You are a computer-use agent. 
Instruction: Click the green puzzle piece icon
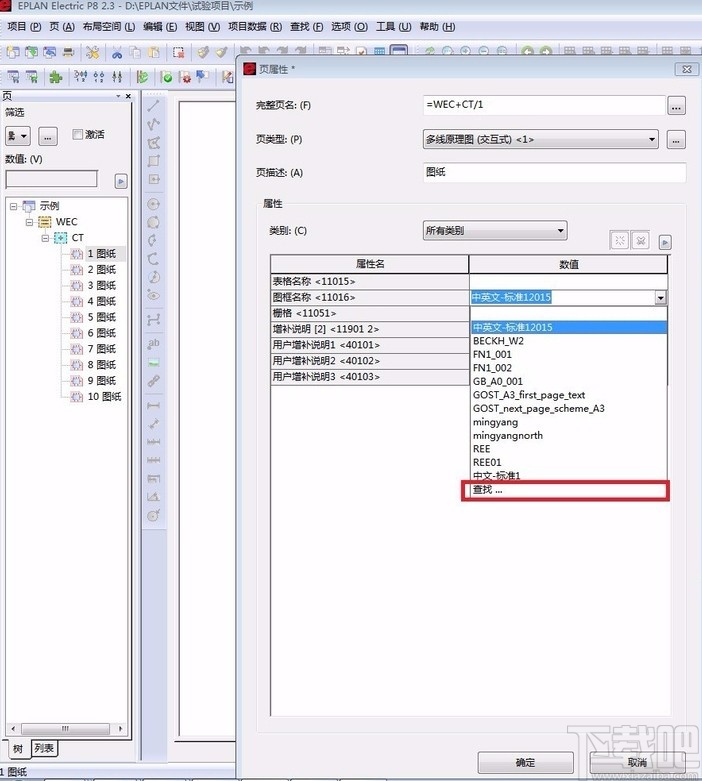[55, 77]
